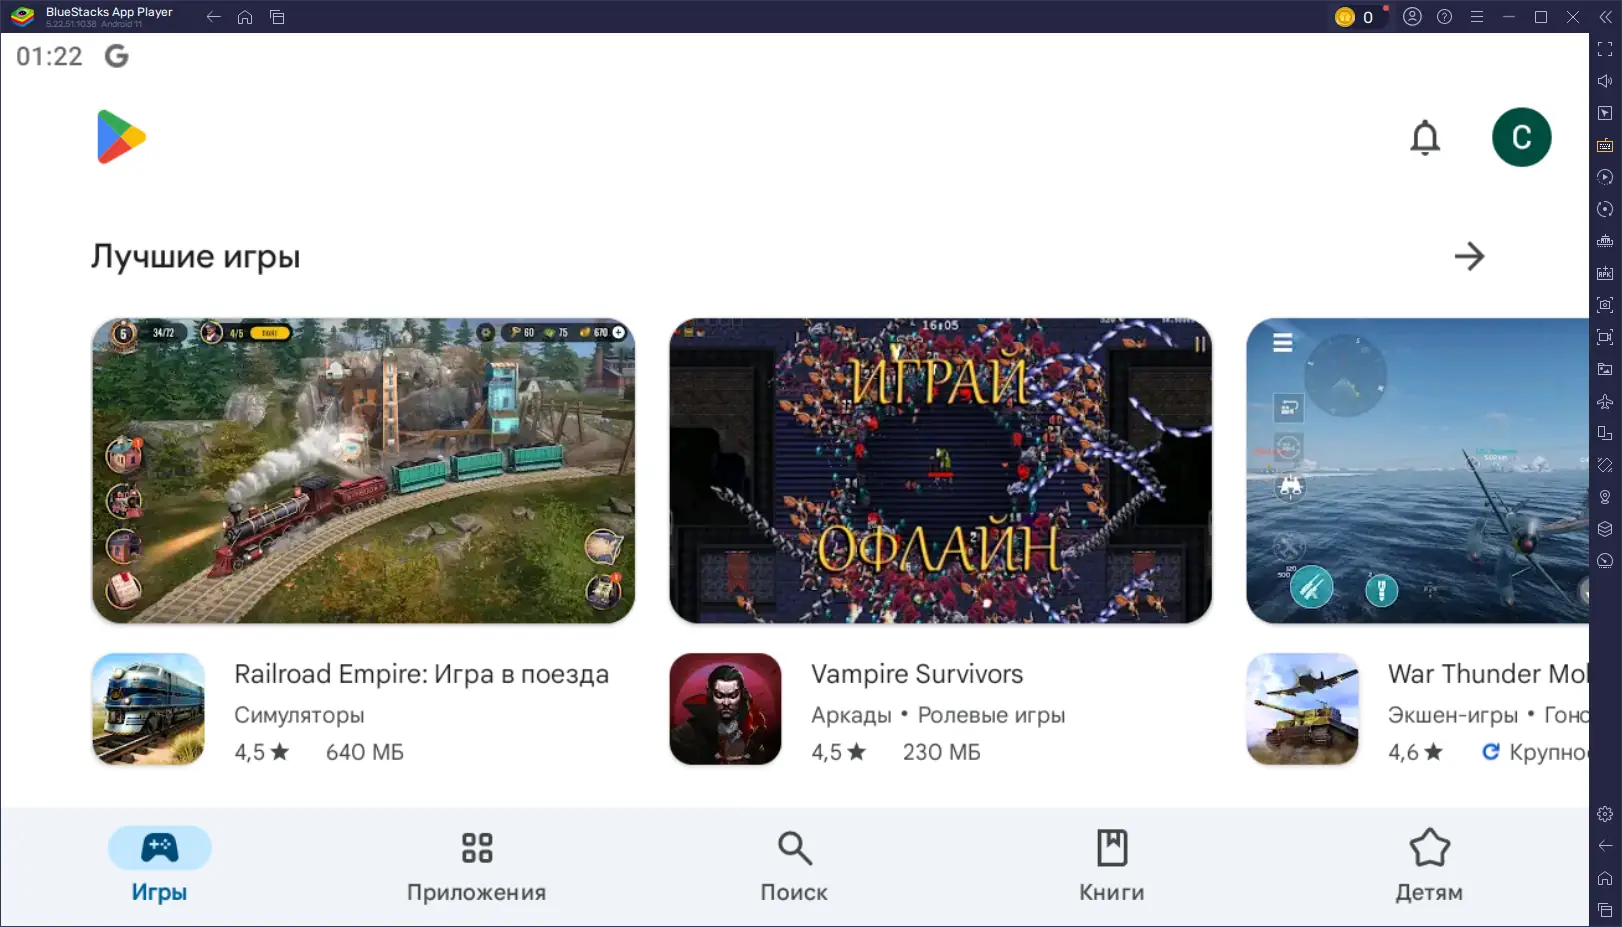Click the Симуляторы genre label
Image resolution: width=1622 pixels, height=927 pixels.
point(299,715)
